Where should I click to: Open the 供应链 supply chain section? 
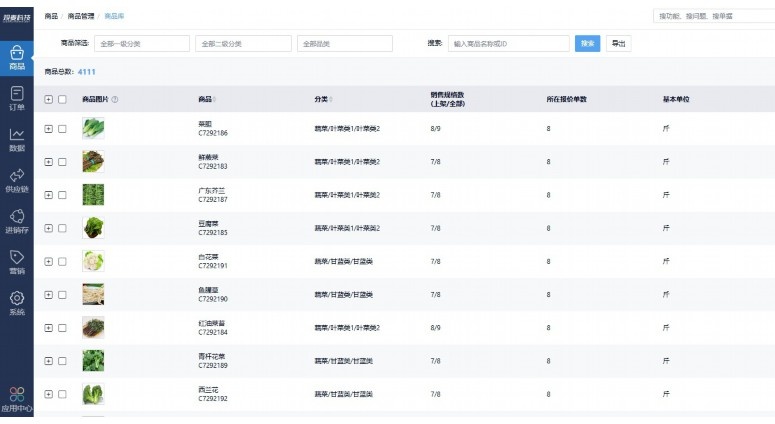point(17,181)
